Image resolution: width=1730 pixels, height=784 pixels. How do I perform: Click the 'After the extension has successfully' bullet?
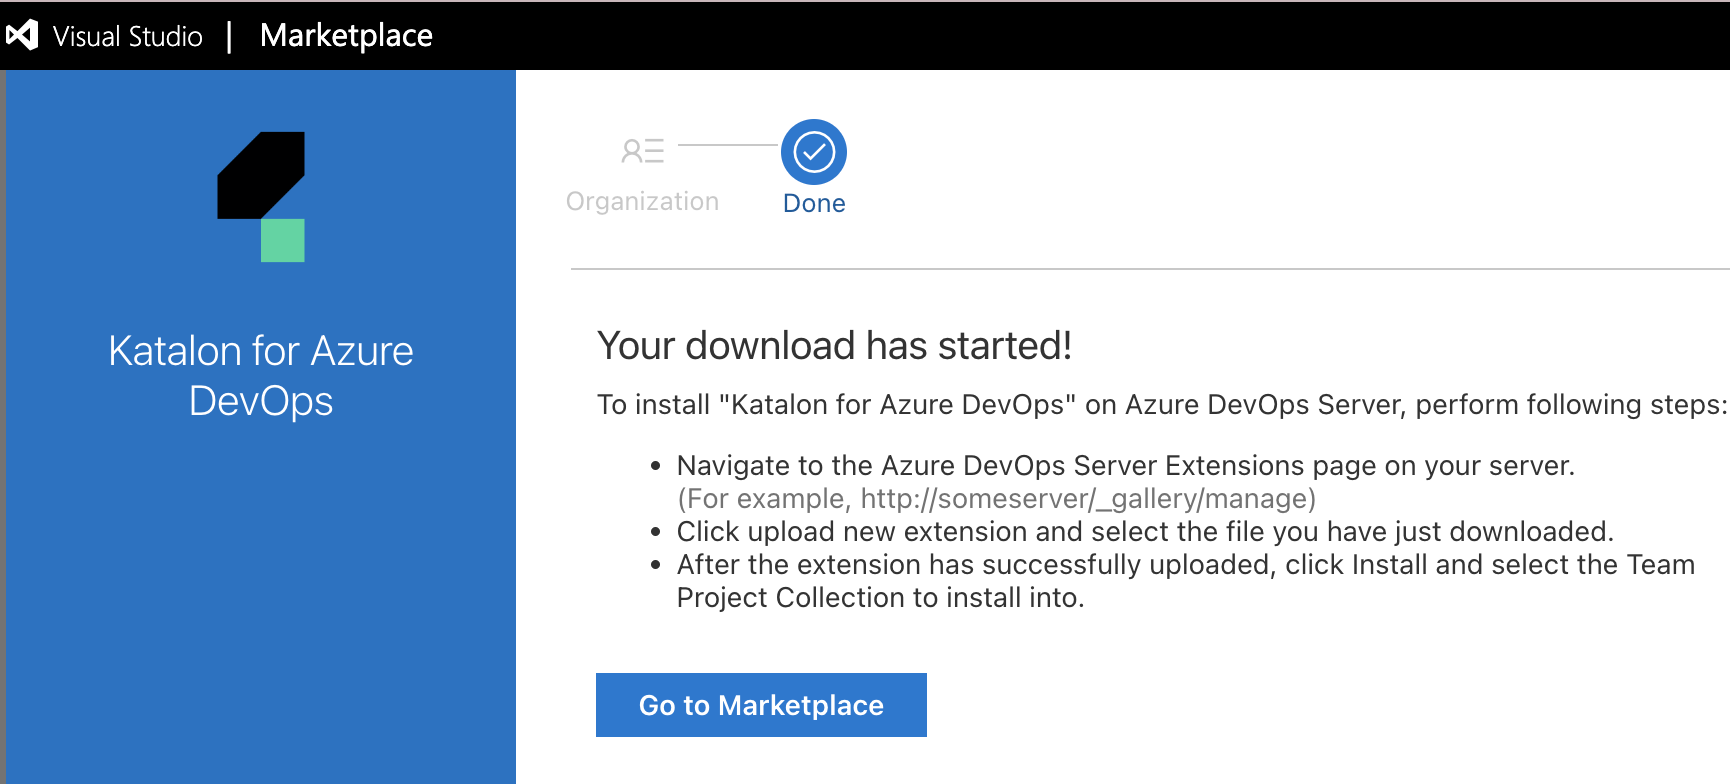click(x=1185, y=565)
